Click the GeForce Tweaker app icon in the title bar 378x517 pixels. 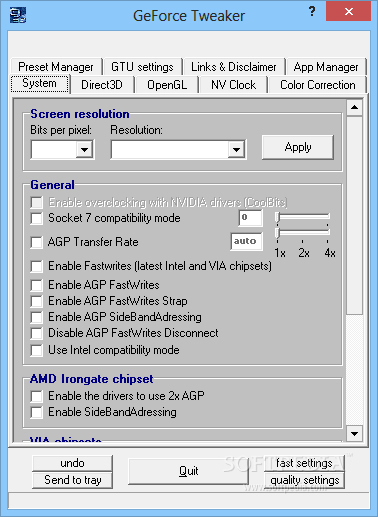point(18,15)
